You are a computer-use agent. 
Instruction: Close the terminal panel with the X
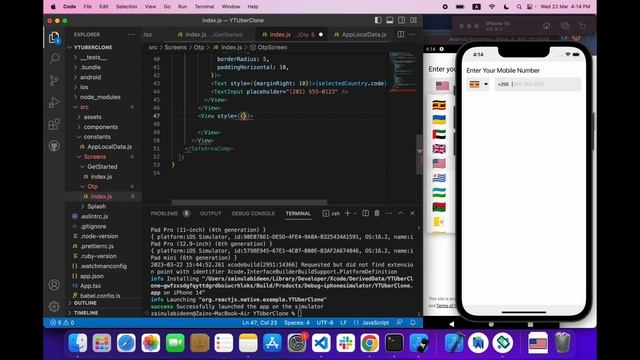pos(412,213)
